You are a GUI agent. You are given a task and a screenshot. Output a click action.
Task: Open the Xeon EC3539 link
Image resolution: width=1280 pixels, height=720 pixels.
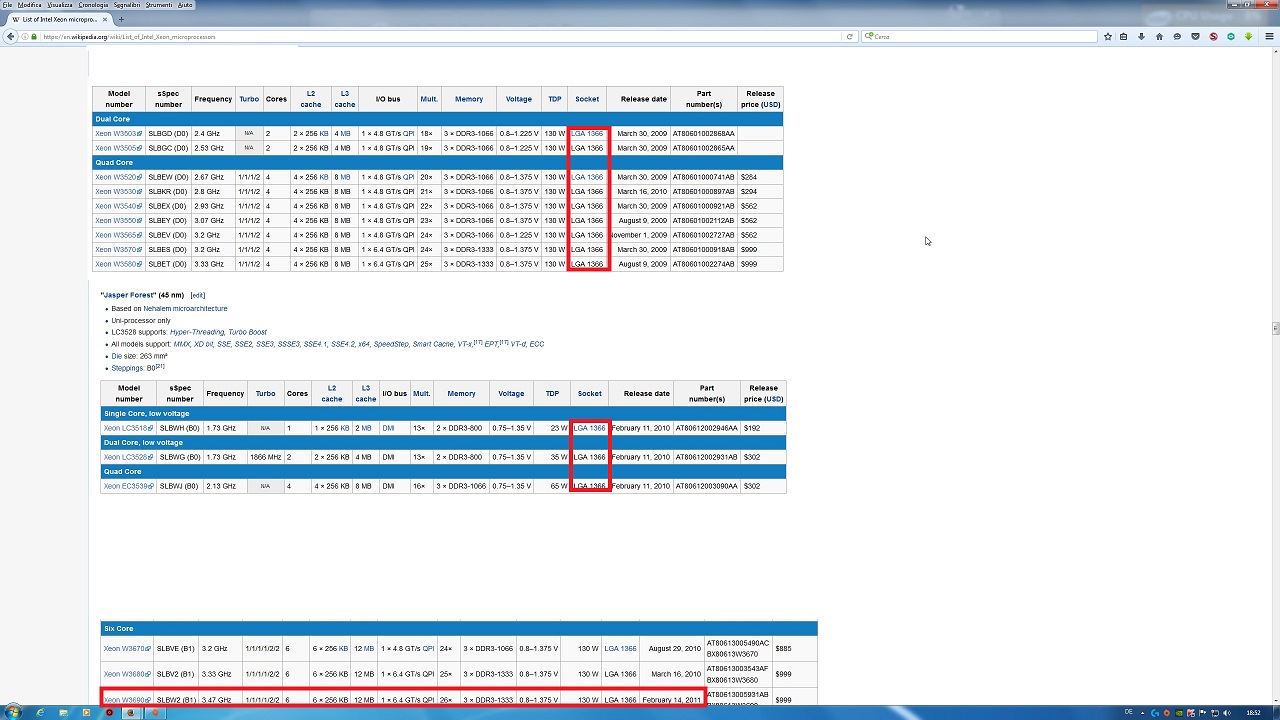point(128,486)
